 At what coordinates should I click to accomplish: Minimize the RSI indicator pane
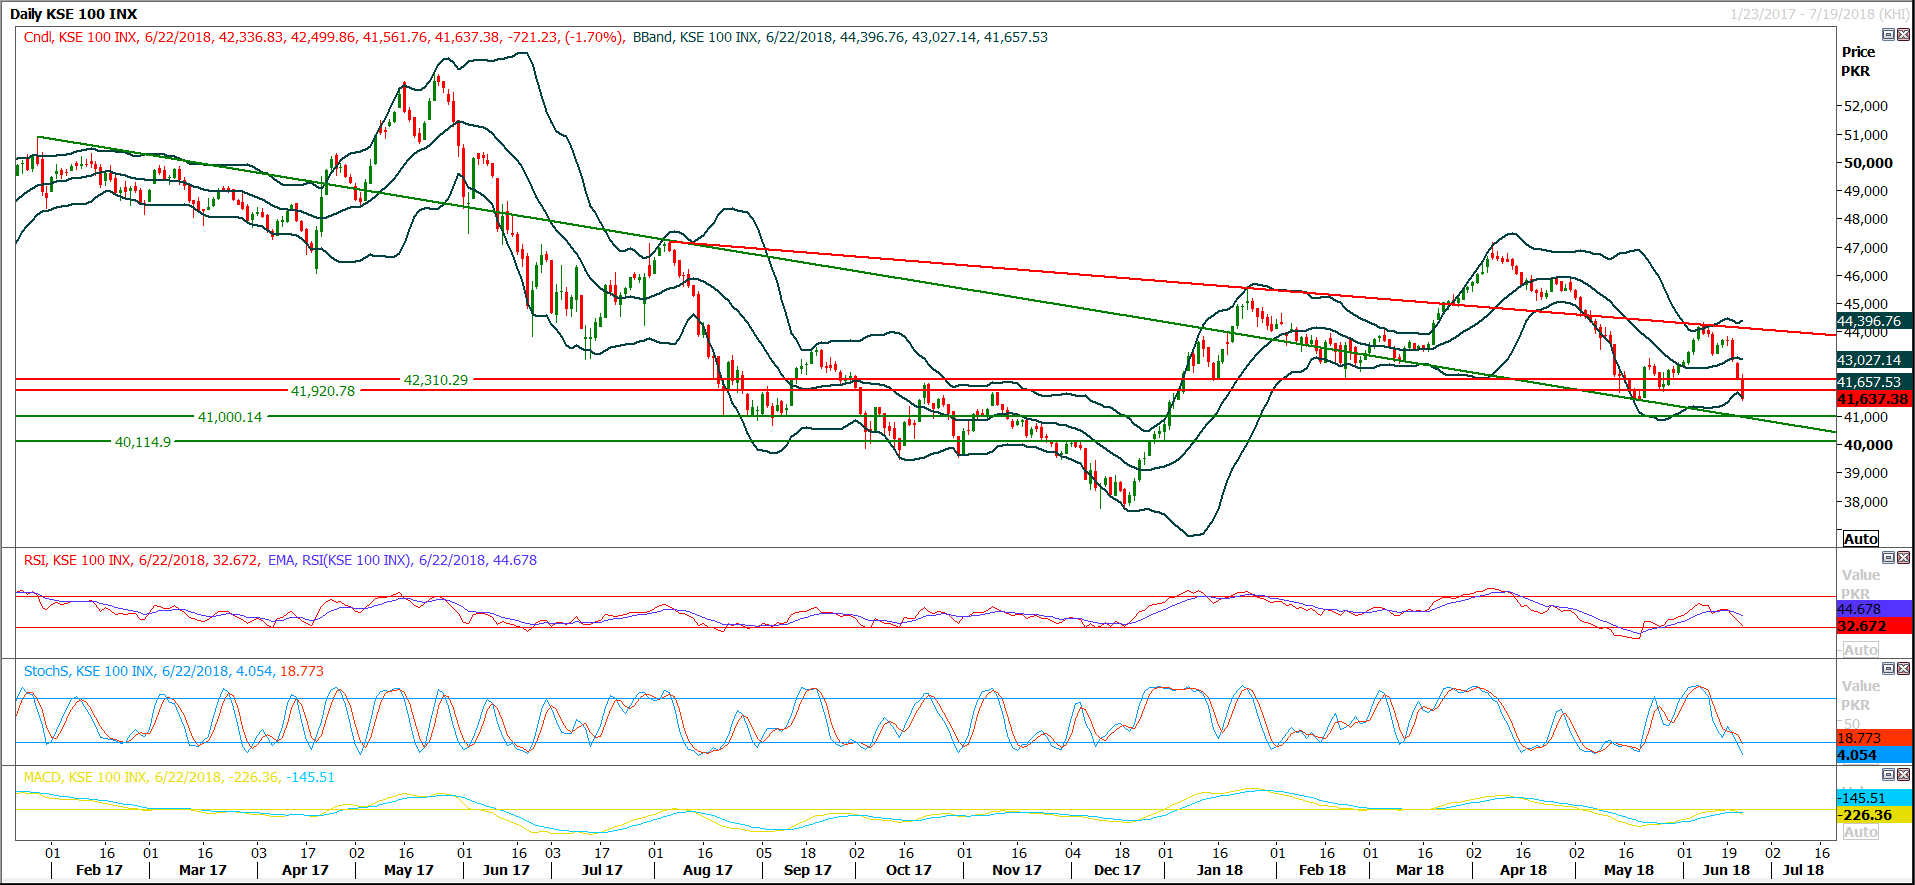(x=1888, y=558)
